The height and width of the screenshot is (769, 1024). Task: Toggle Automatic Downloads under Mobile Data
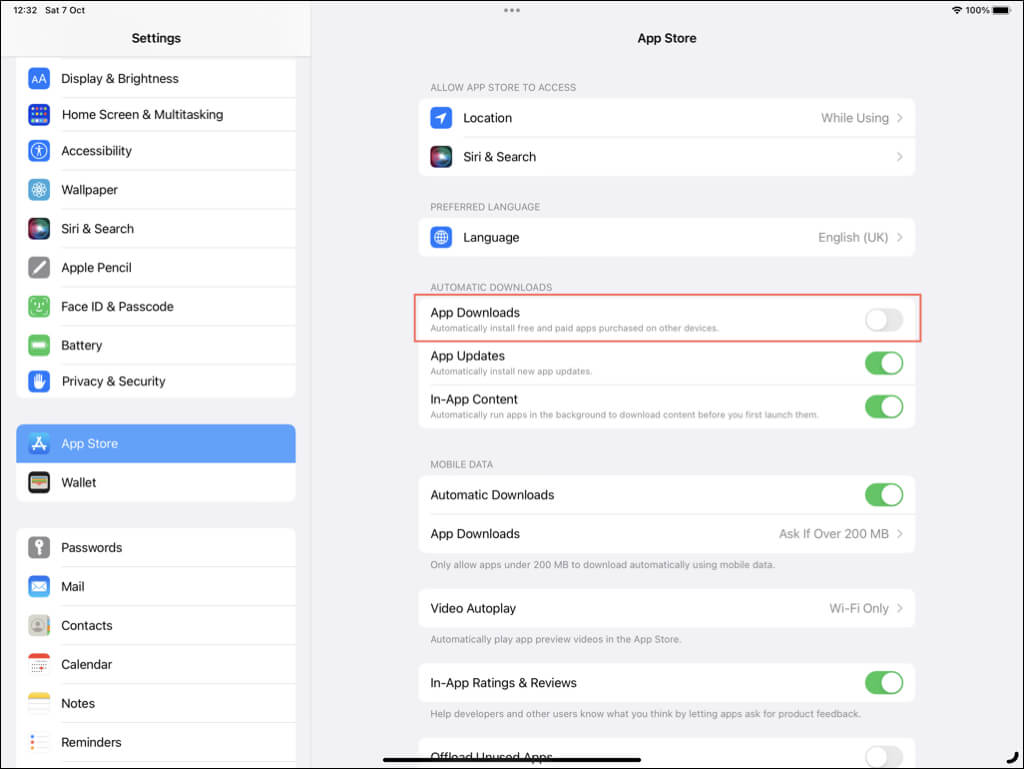[x=884, y=495]
